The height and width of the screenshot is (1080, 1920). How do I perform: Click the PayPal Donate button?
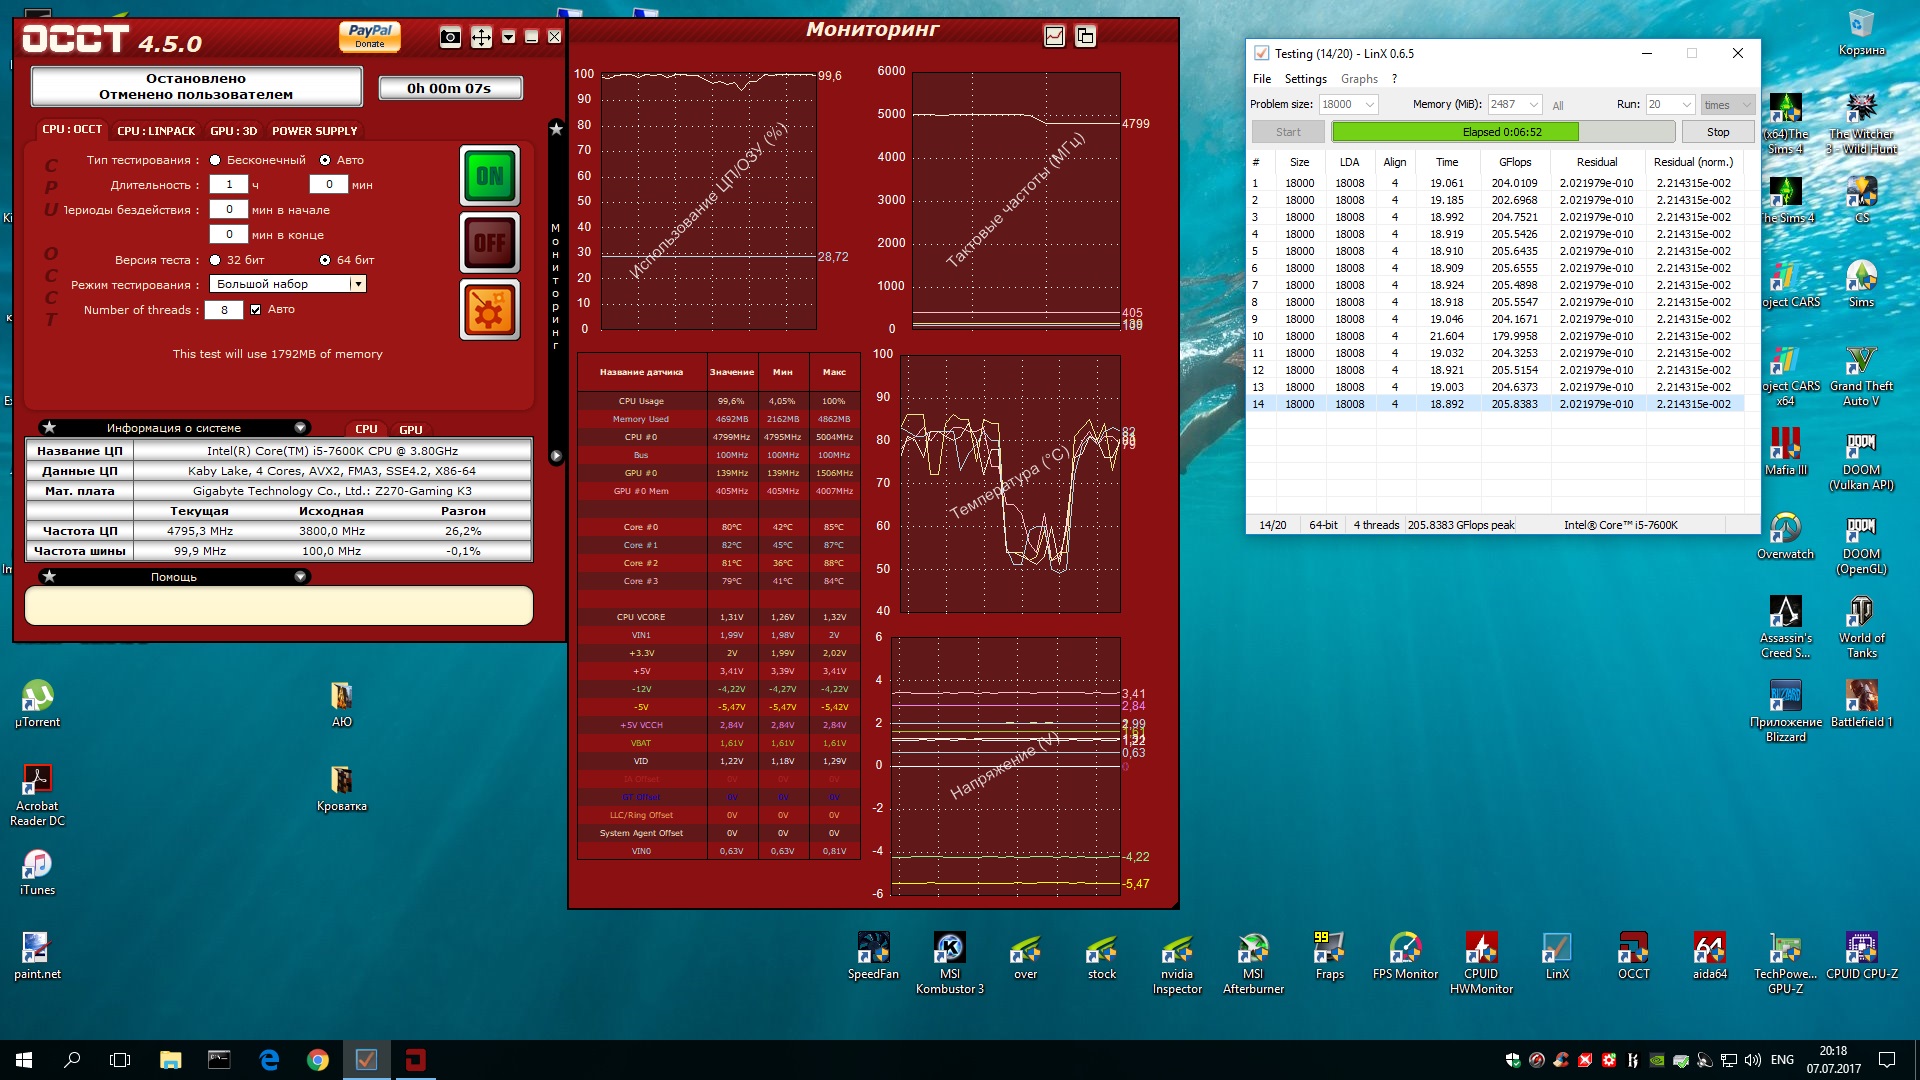click(370, 36)
